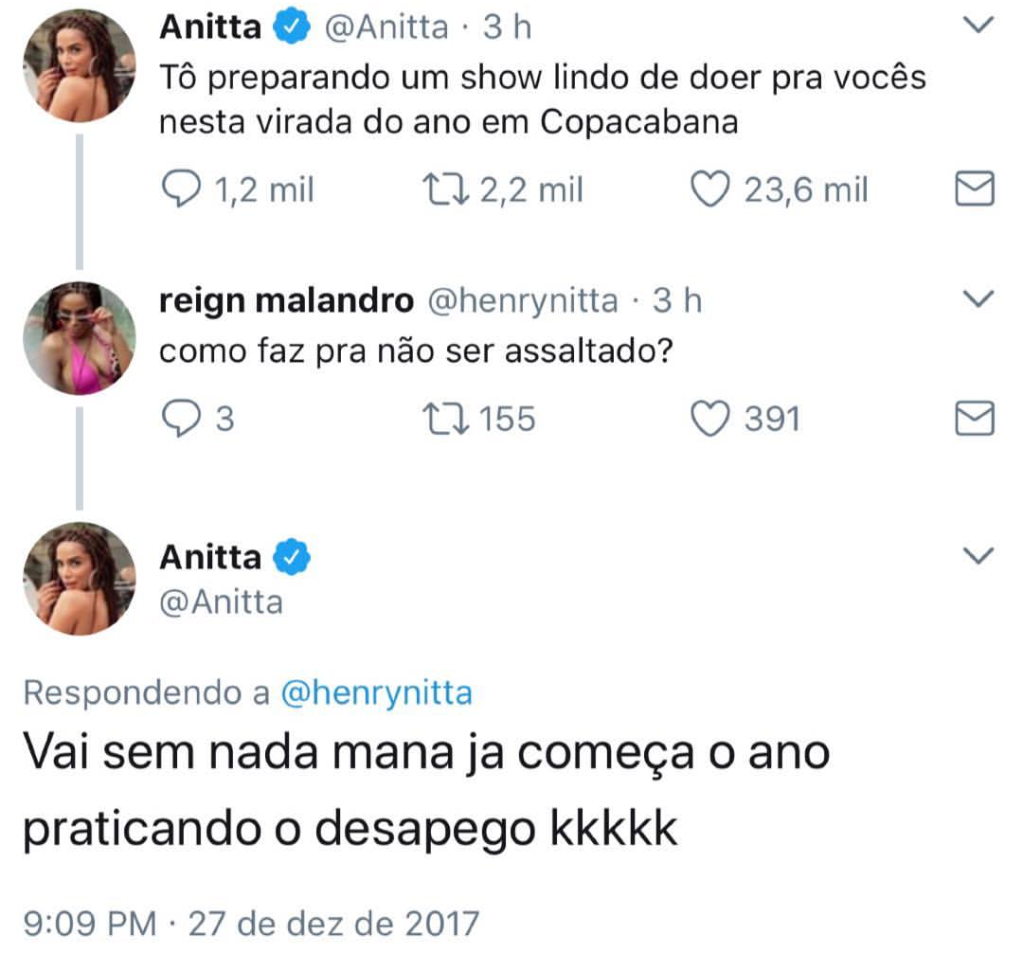Like the tweet with 23,6 mil likes

click(710, 189)
